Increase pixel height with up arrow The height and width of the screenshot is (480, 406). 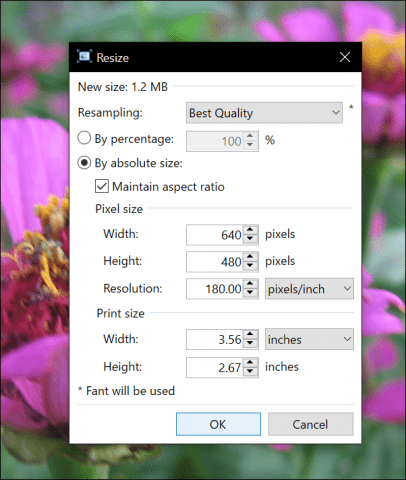(x=250, y=257)
